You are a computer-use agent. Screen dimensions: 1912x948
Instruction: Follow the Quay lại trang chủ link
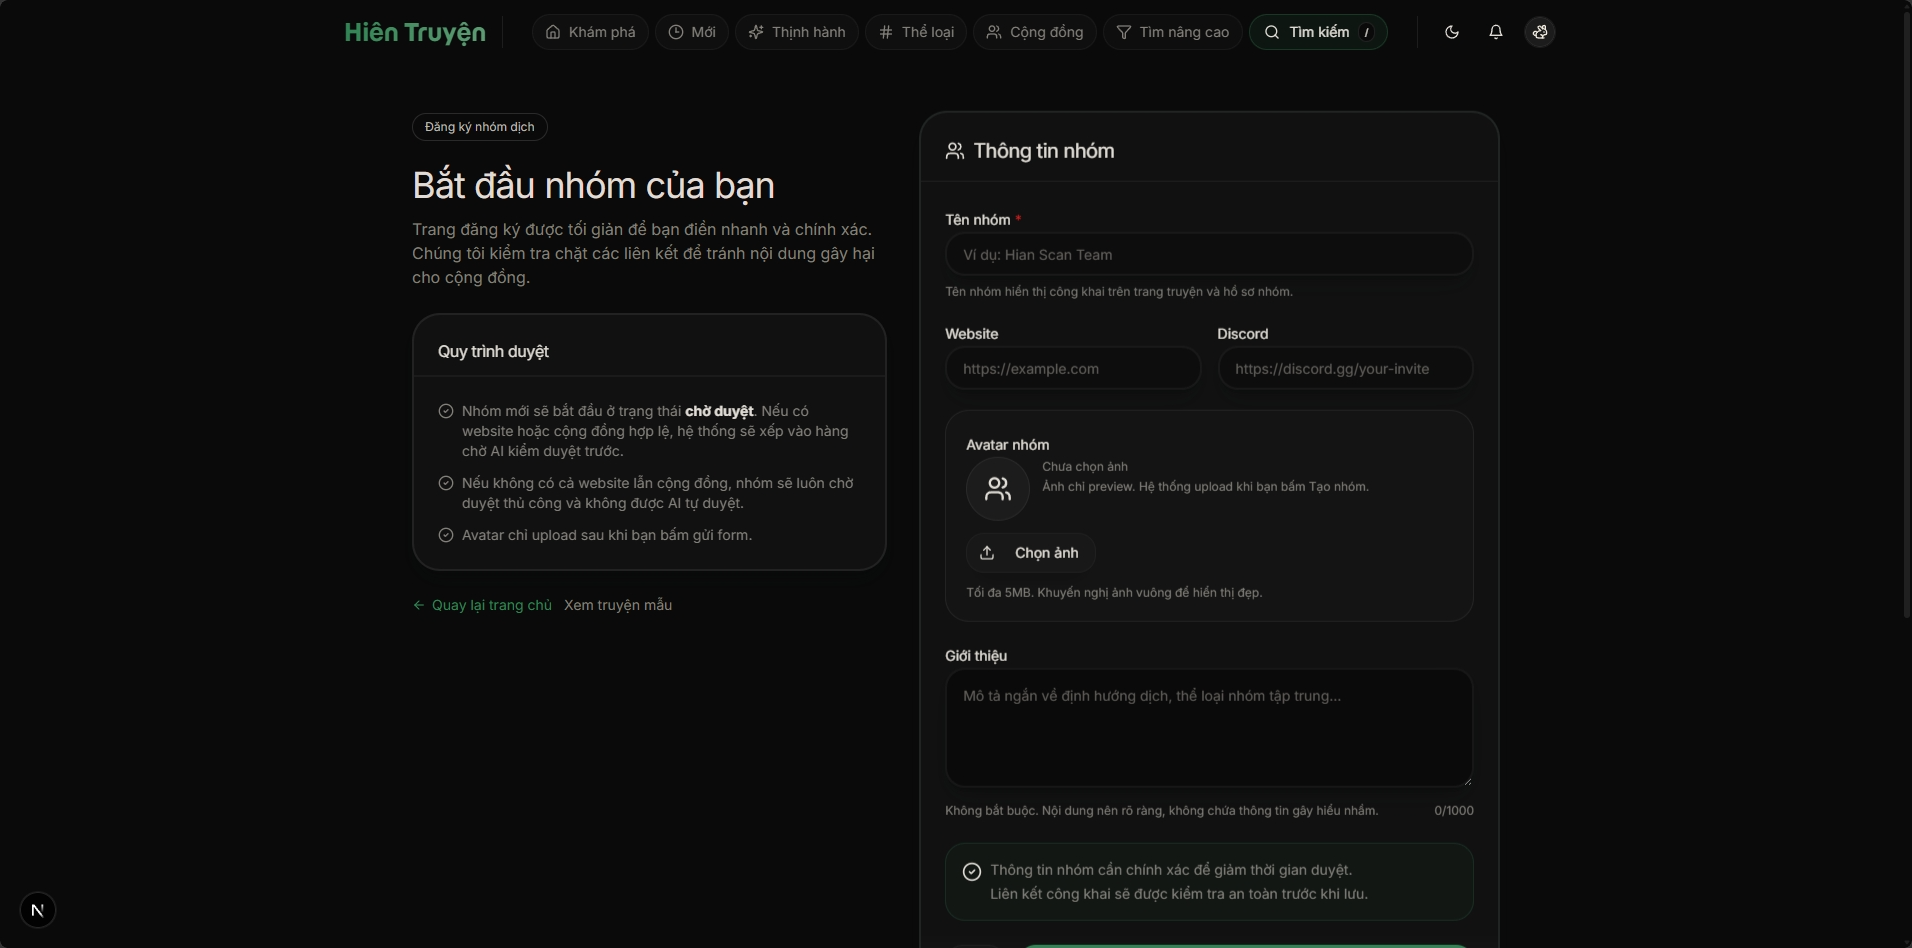(x=483, y=605)
